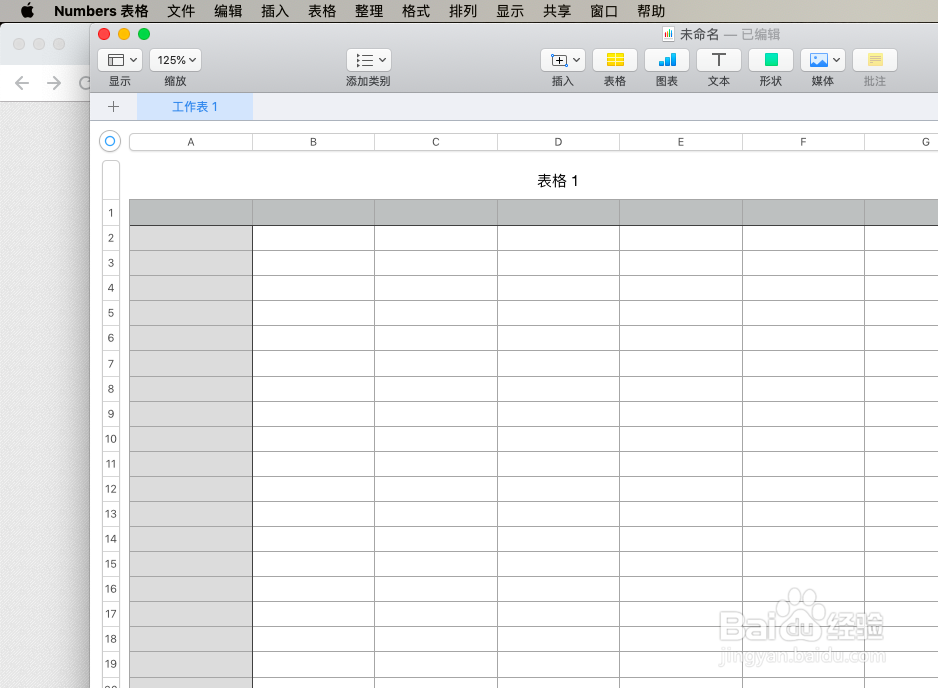938x688 pixels.
Task: Click the 表格 1 table title
Action: pyautogui.click(x=558, y=181)
